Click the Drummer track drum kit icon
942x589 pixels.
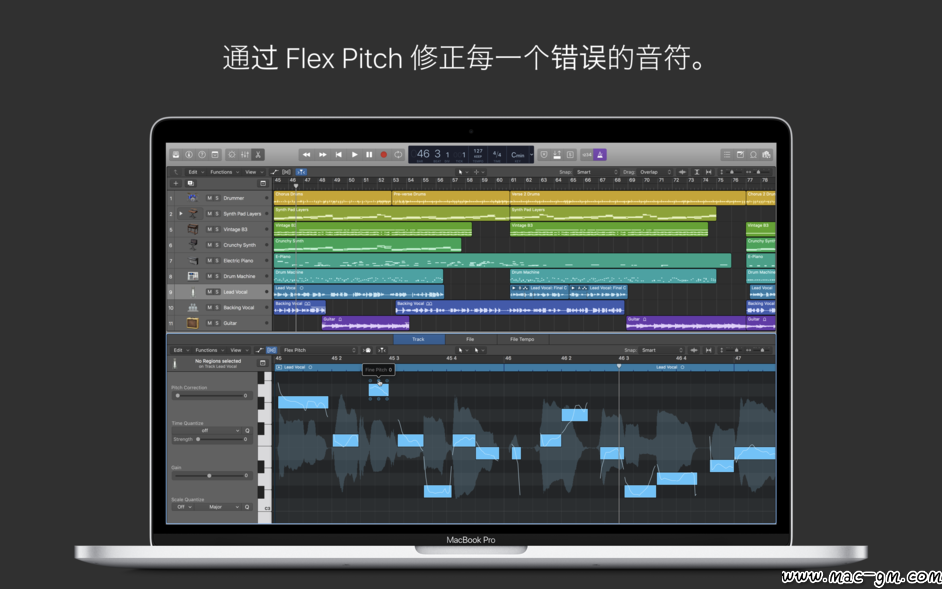pos(192,198)
